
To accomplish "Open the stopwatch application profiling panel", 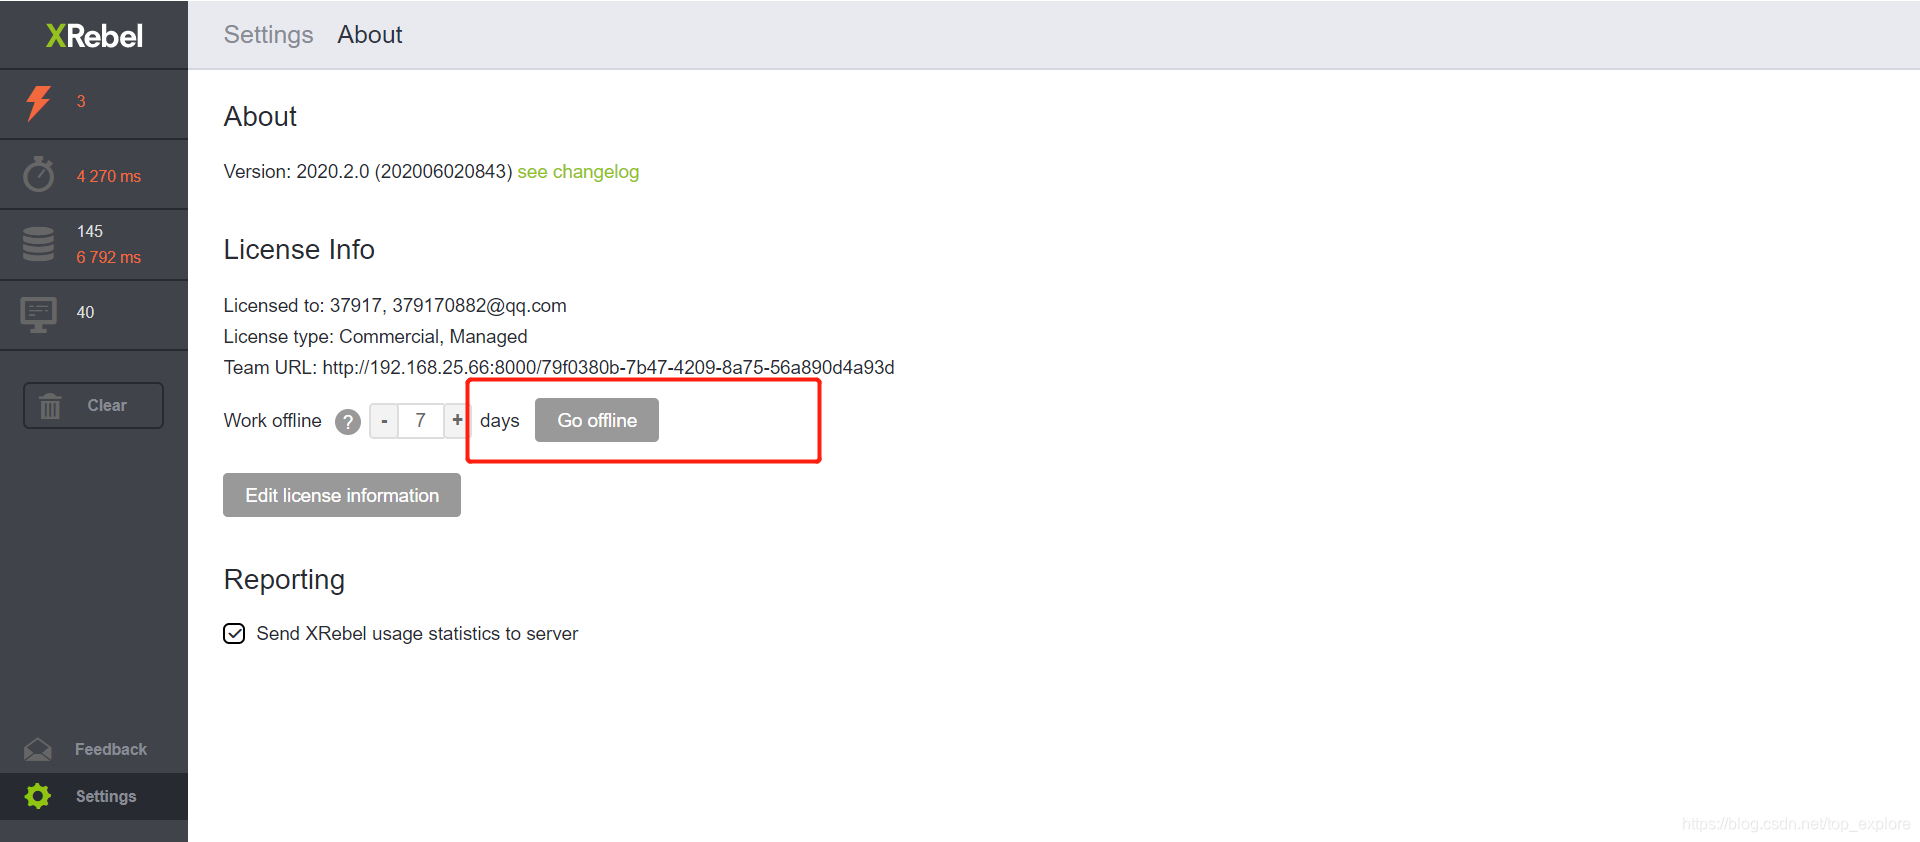I will click(x=39, y=174).
